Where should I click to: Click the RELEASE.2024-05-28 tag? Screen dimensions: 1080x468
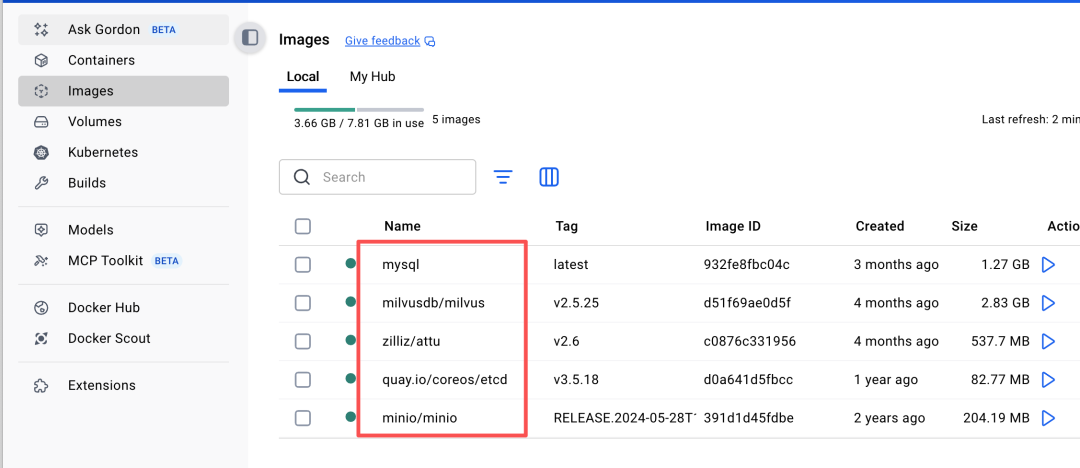[625, 418]
